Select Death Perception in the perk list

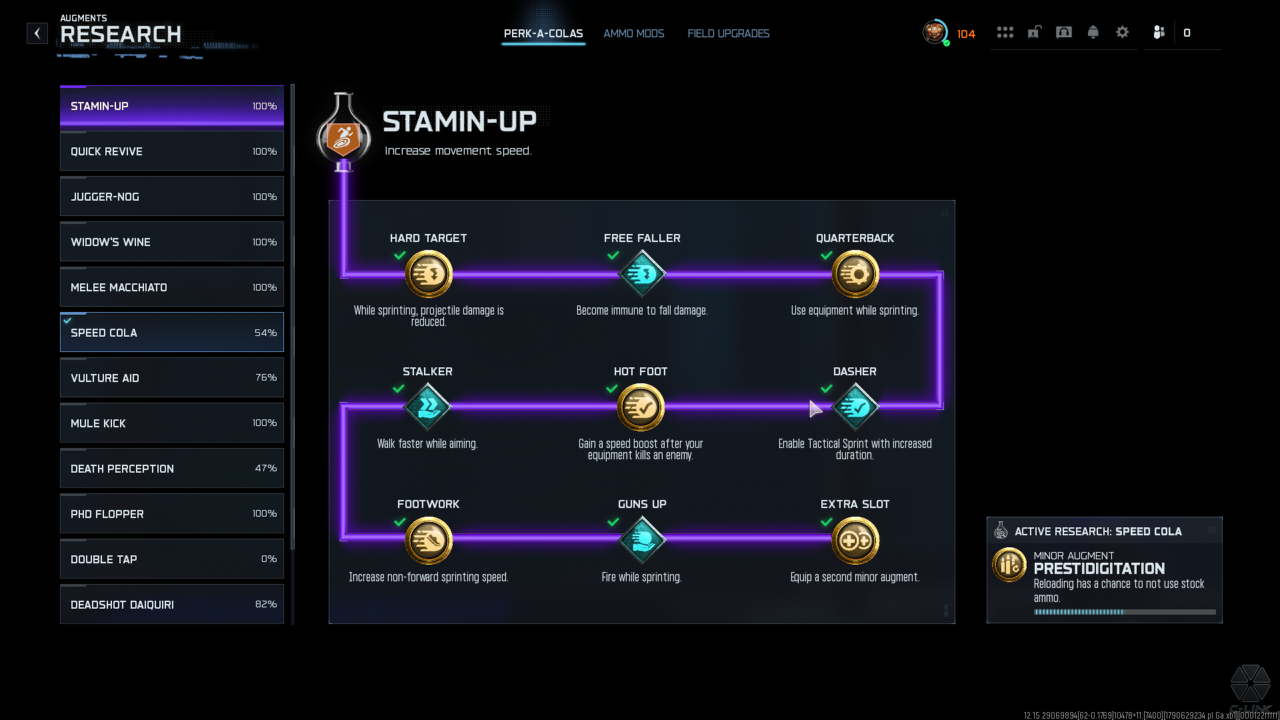tap(172, 469)
